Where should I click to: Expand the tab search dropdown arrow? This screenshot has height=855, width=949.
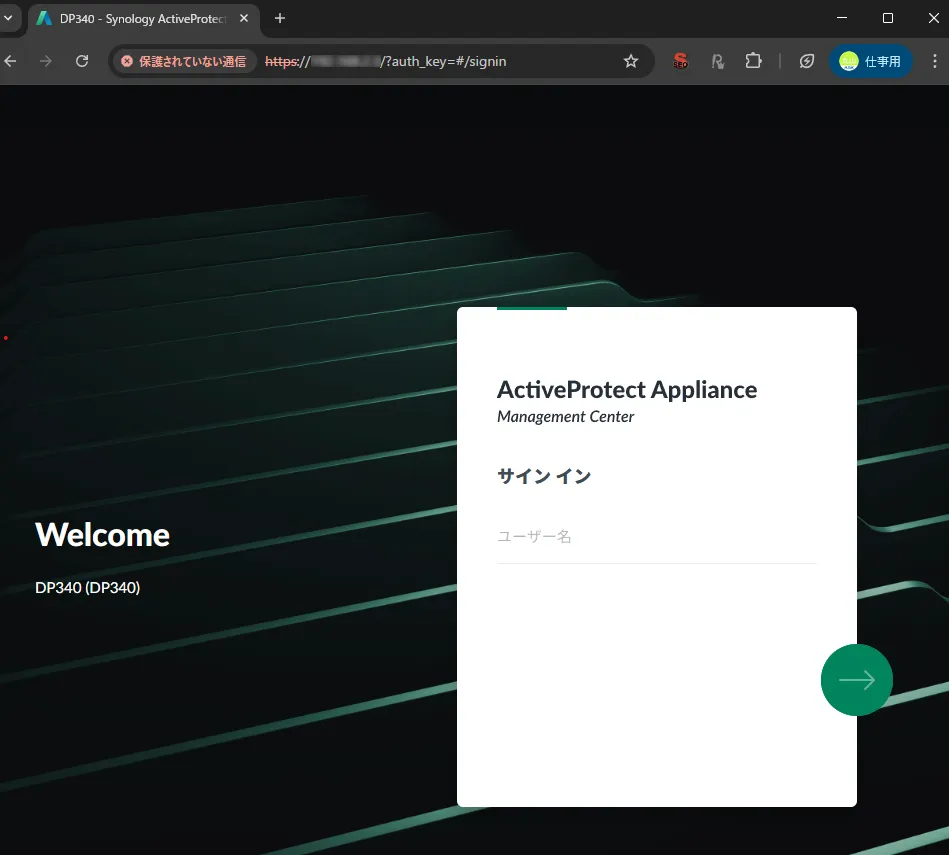click(x=8, y=18)
